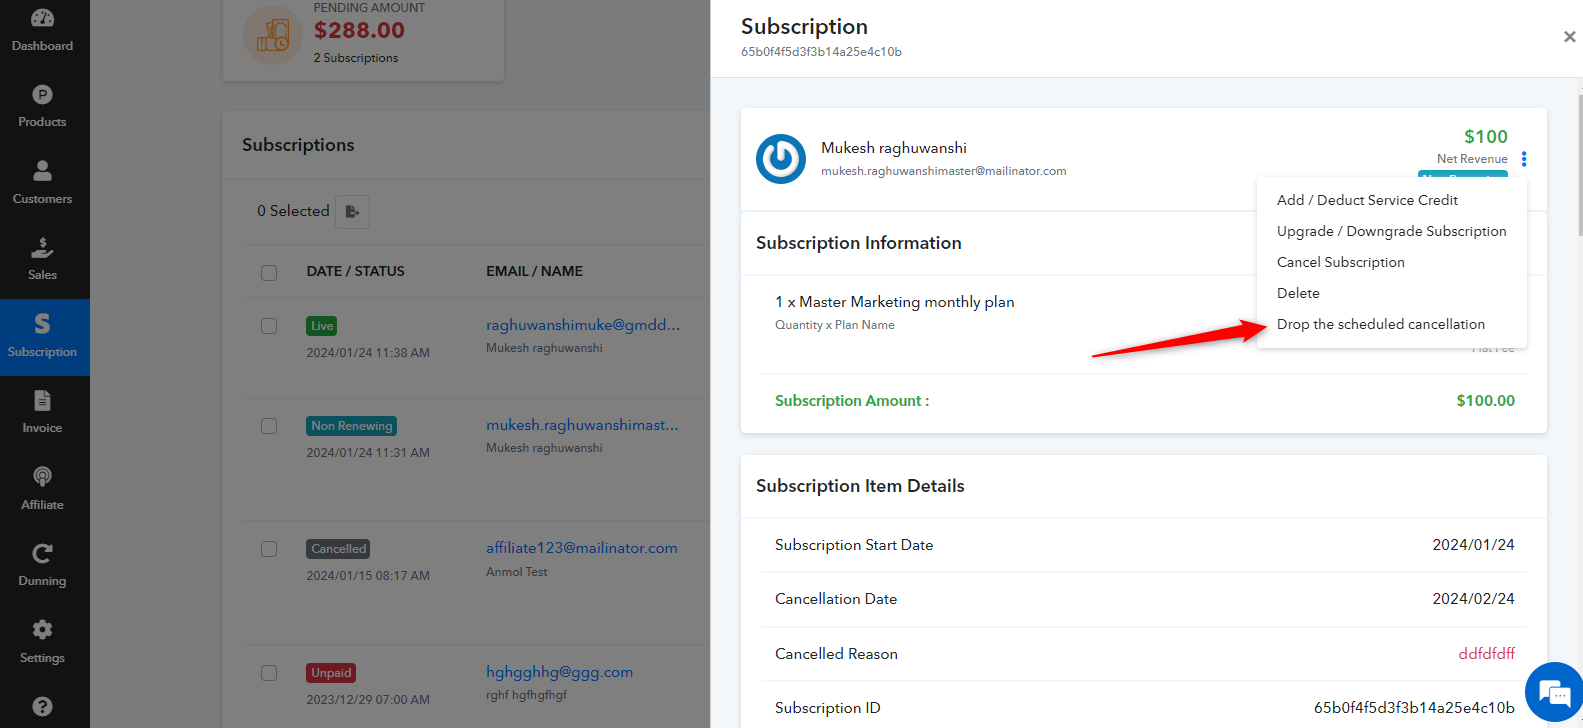Open the Subscription sidebar icon
1583x728 pixels.
(x=42, y=324)
